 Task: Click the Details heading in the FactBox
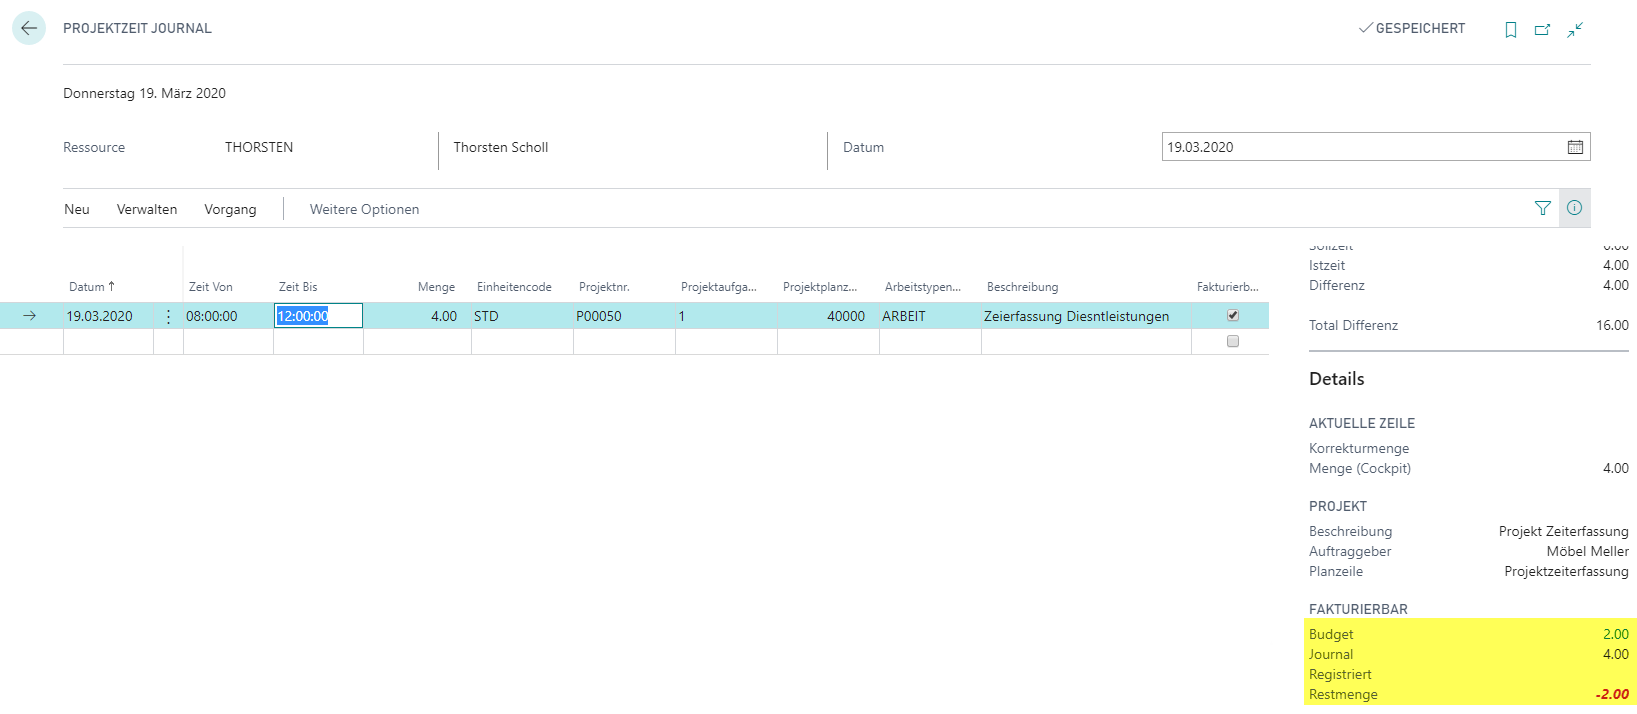pyautogui.click(x=1336, y=379)
